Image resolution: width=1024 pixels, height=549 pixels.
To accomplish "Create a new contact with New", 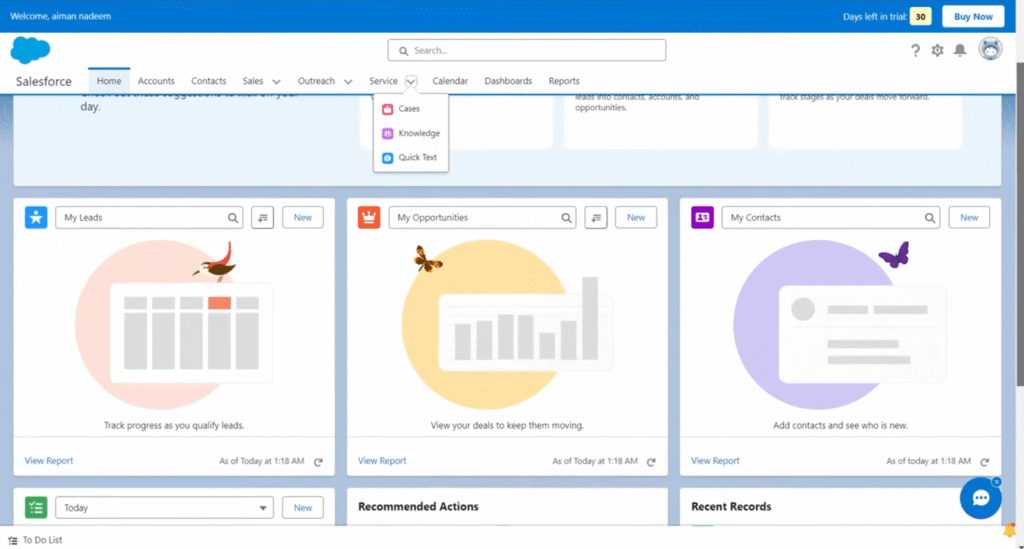I will tap(969, 217).
